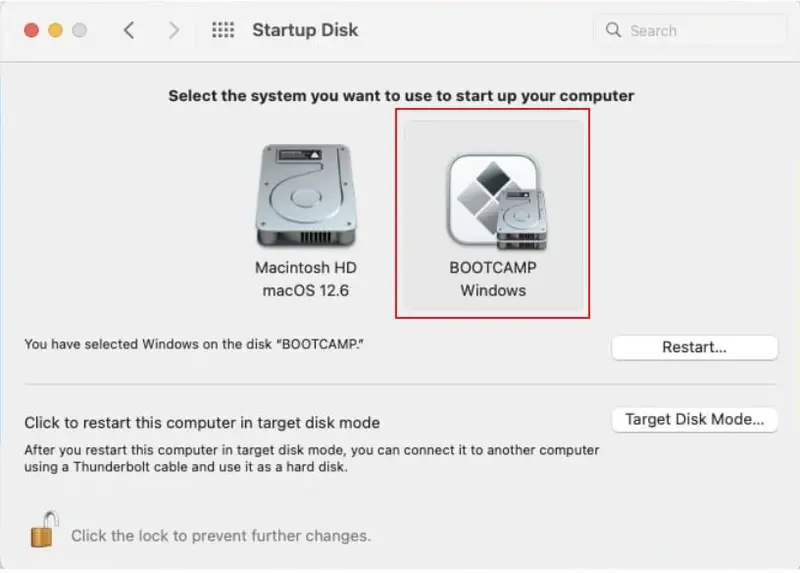The height and width of the screenshot is (573, 800).
Task: Show all preferences via grid icon
Action: click(x=222, y=30)
